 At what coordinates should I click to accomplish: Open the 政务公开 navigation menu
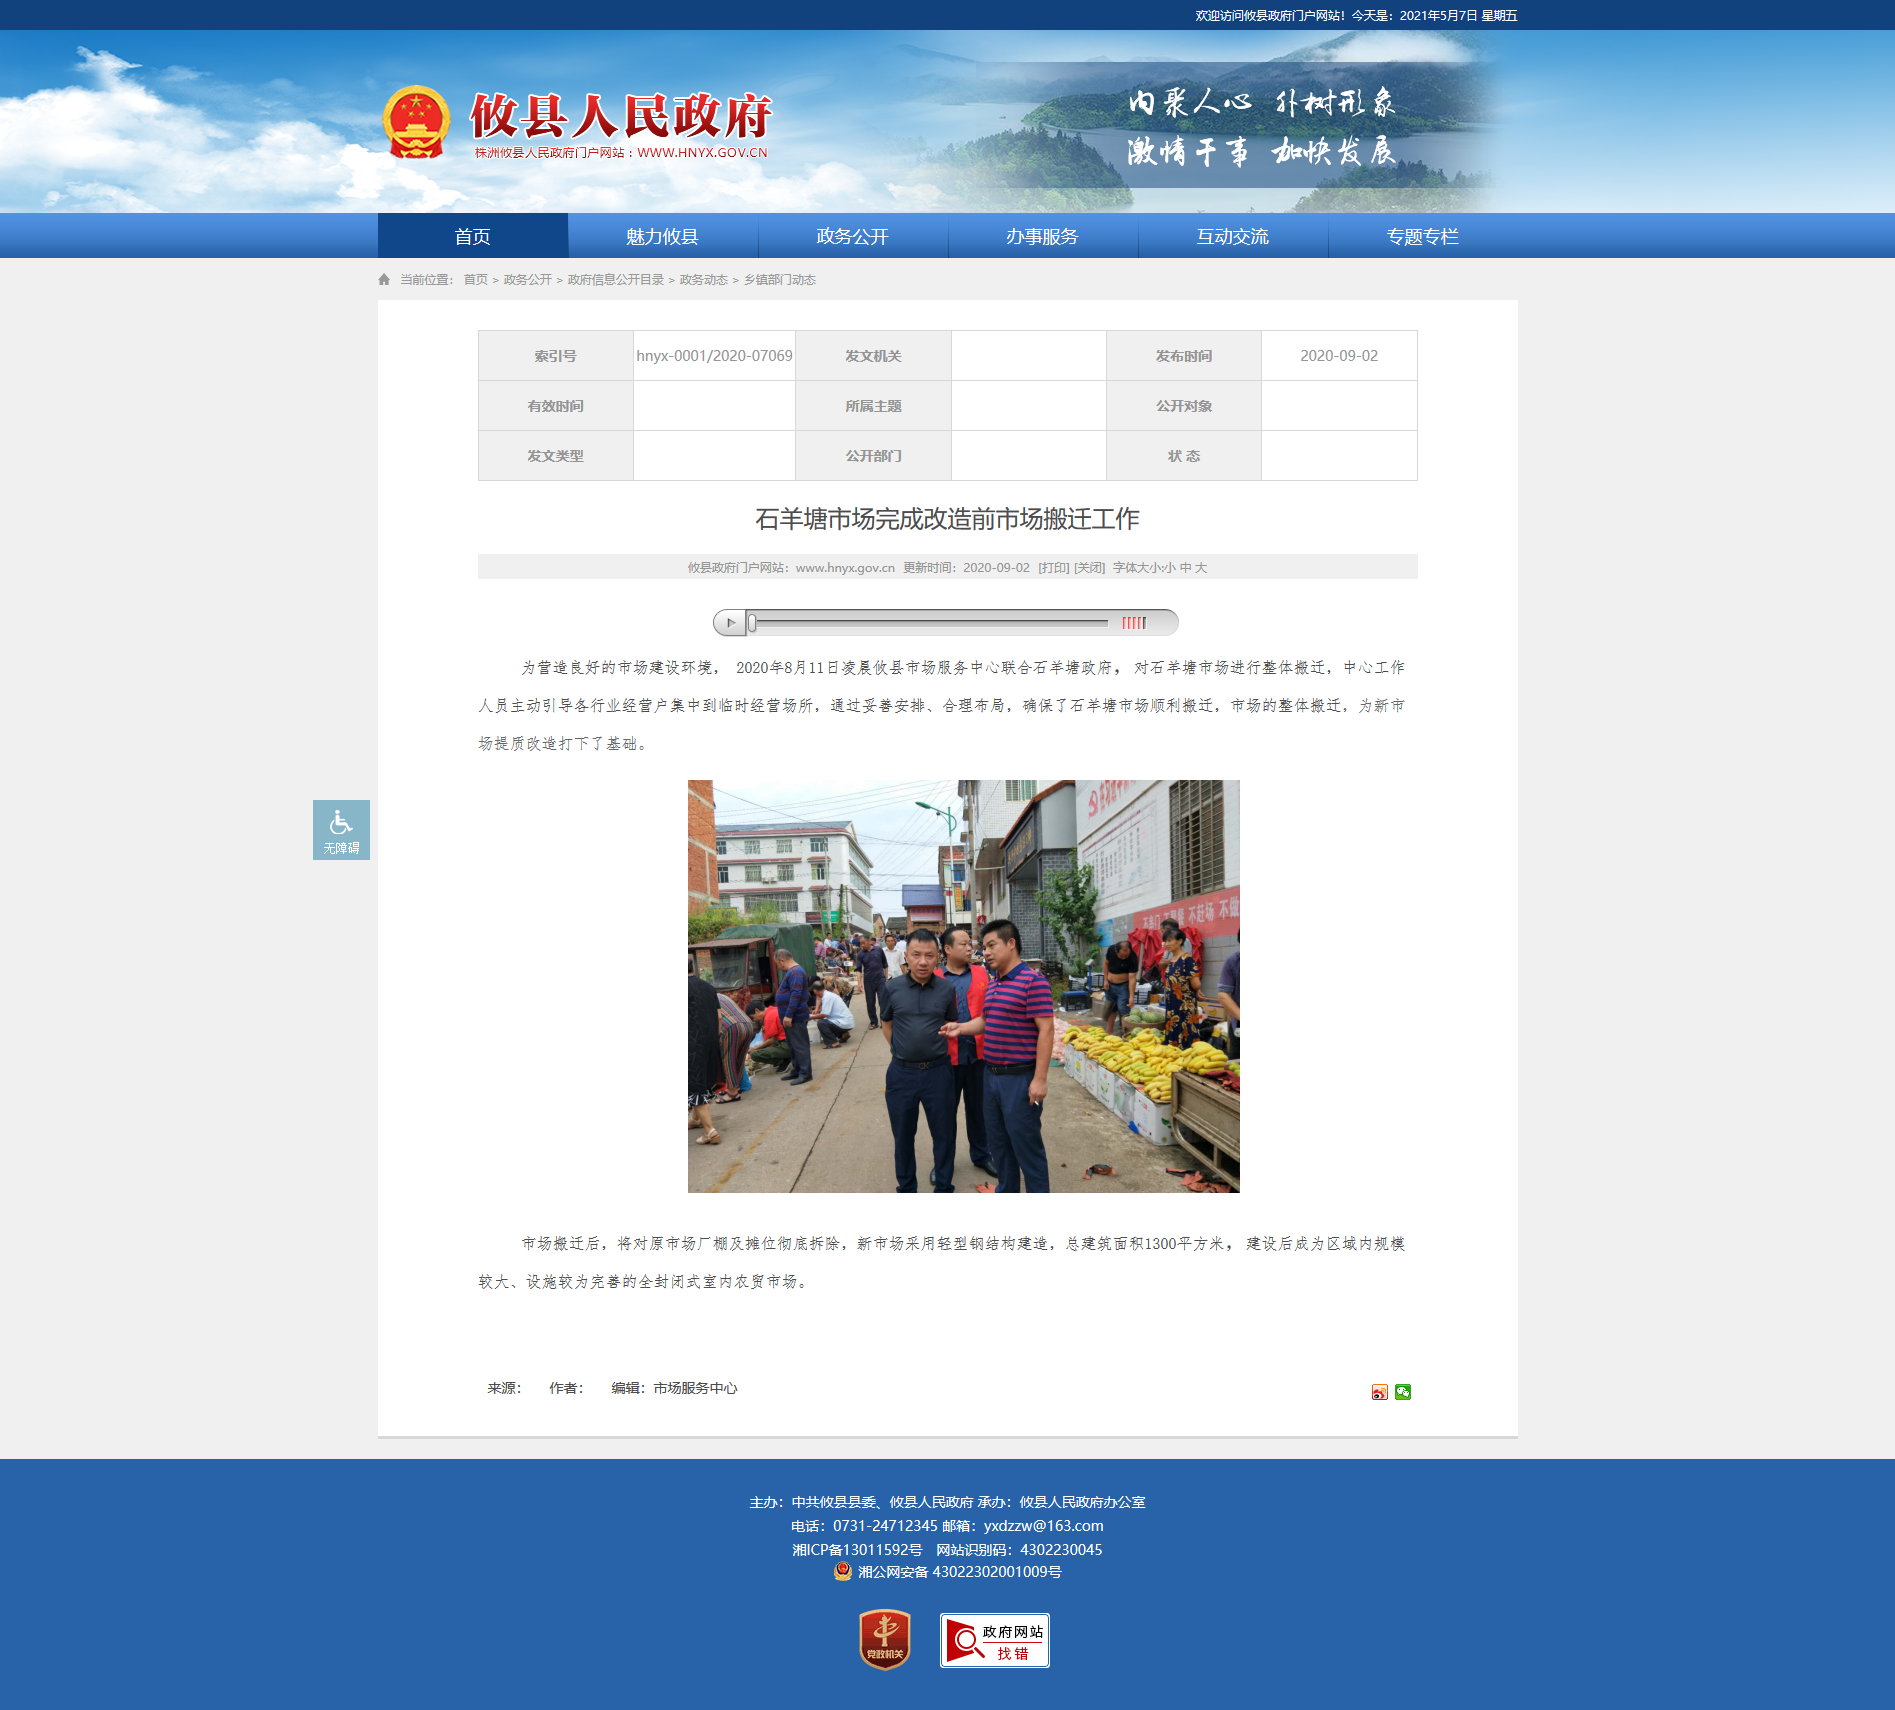tap(853, 236)
